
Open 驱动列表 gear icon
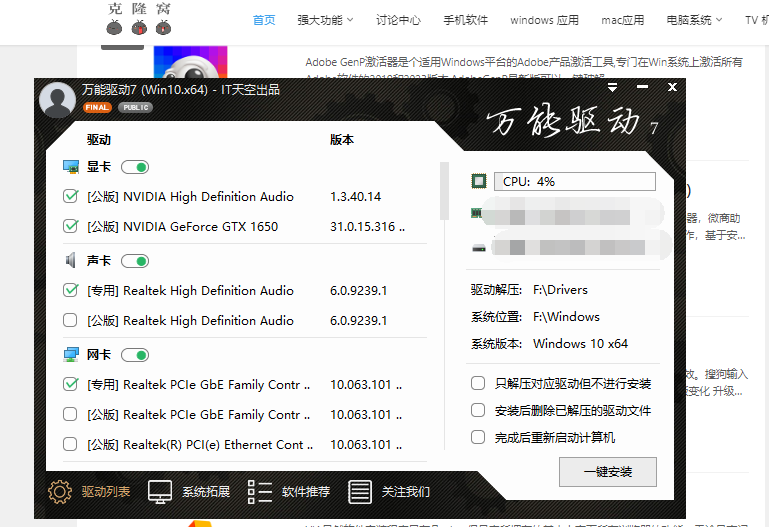60,491
